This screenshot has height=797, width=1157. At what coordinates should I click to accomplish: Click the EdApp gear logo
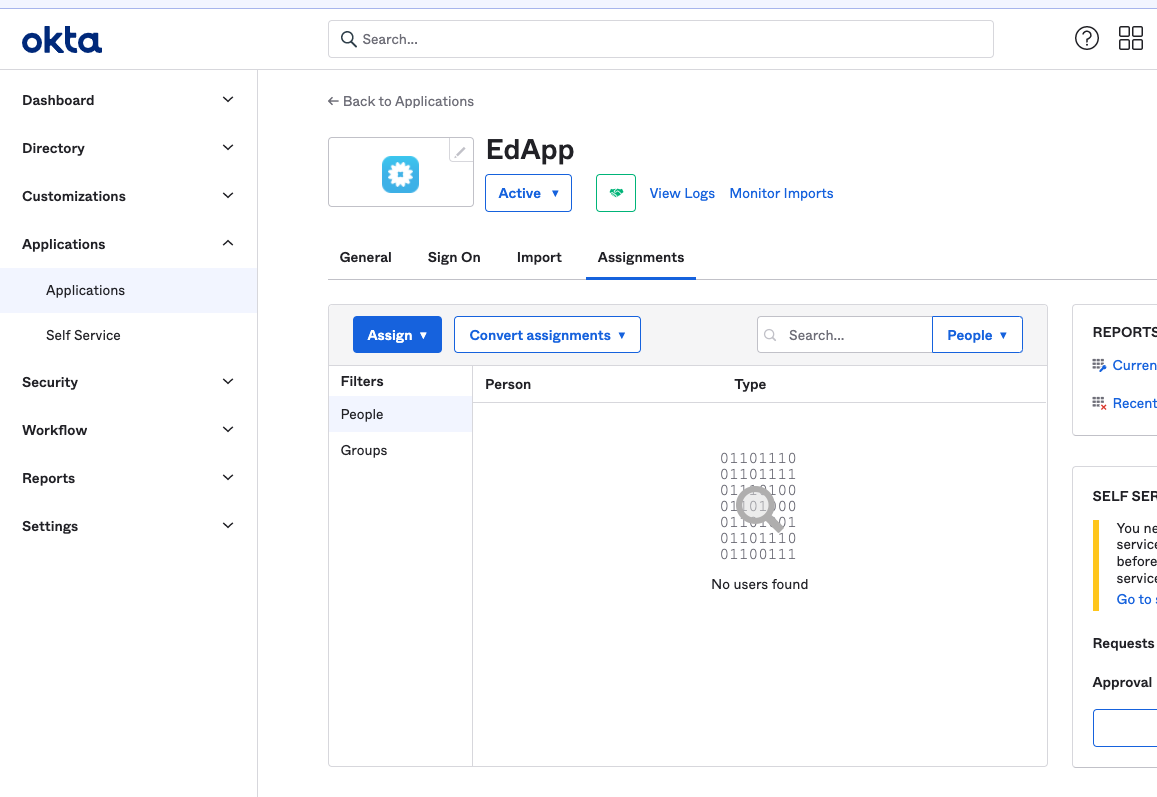coord(401,174)
